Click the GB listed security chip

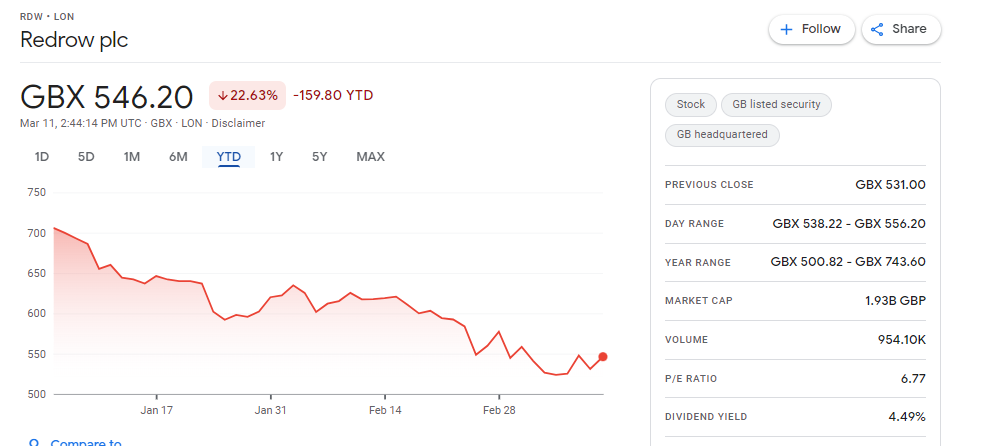click(x=777, y=104)
